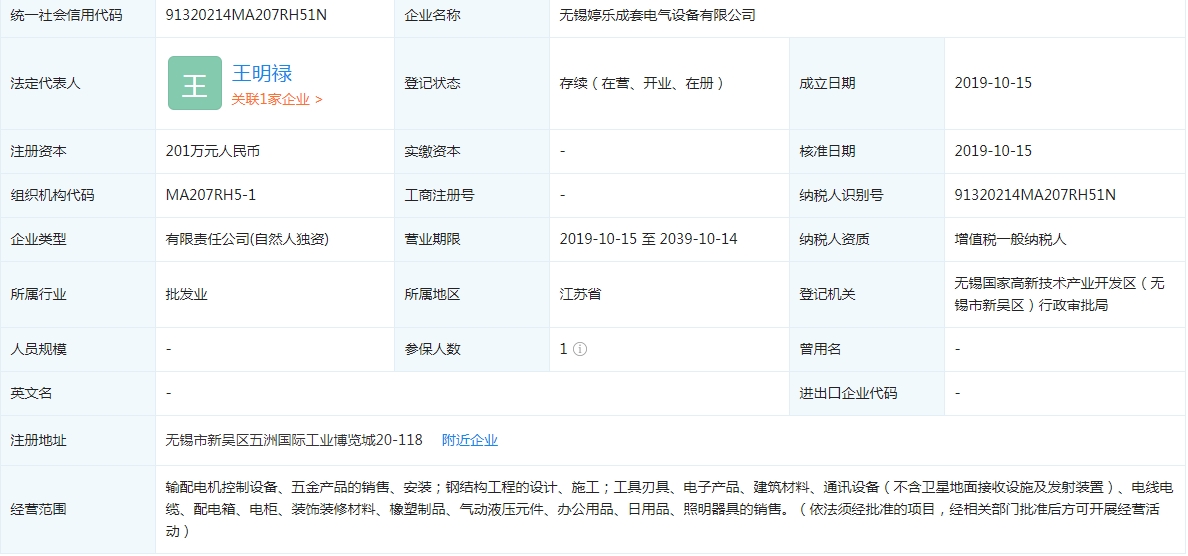Click the business term 2019-10-15 至 2039-10-14

[648, 239]
